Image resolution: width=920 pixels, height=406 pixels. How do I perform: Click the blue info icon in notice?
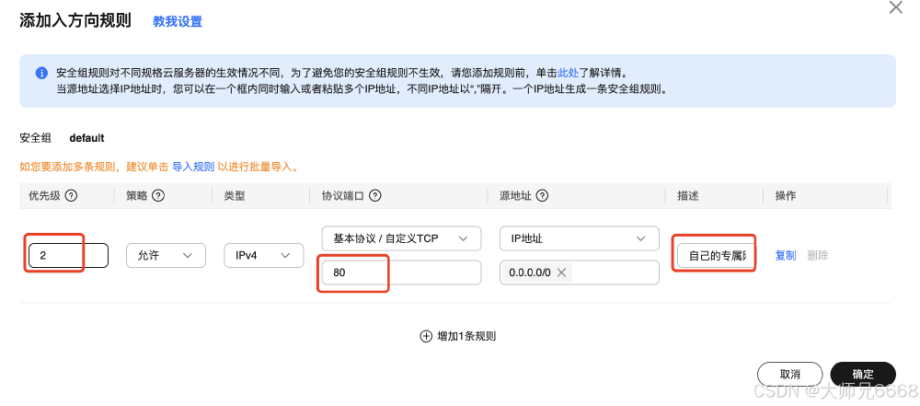(x=42, y=73)
